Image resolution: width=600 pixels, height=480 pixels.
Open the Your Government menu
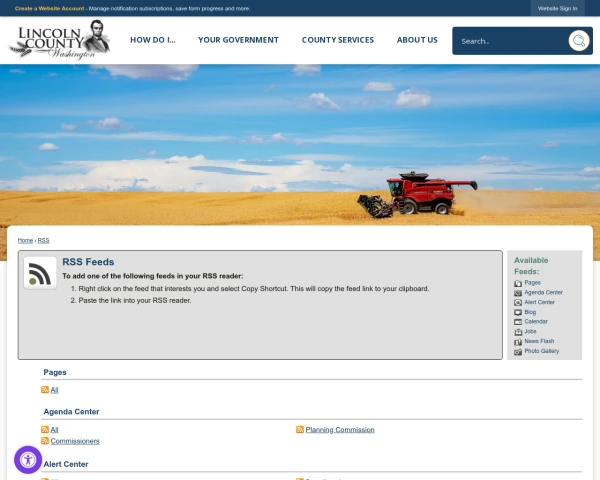[x=238, y=40]
